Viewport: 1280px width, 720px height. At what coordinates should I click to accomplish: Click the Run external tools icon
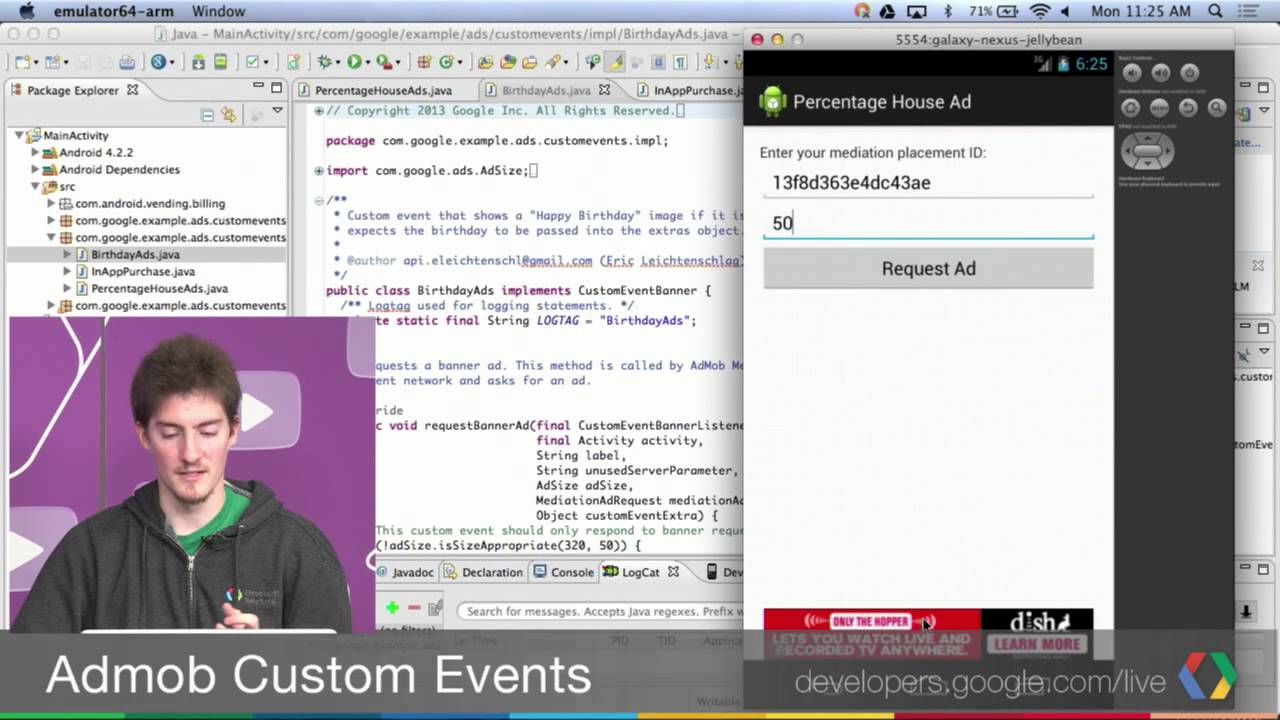coord(383,62)
